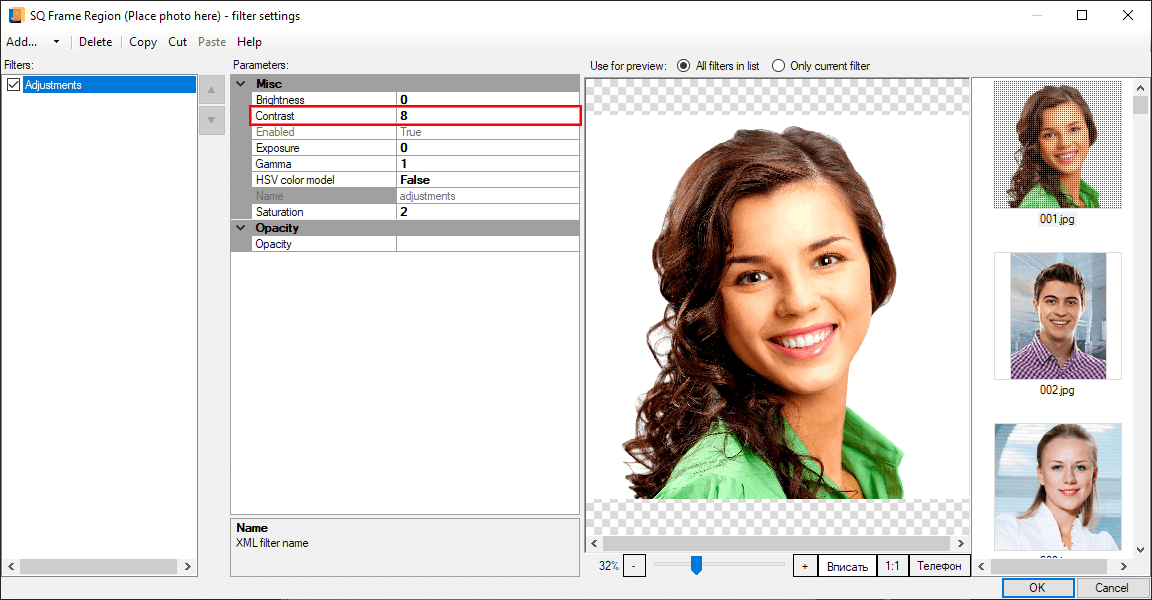The image size is (1152, 600).
Task: Click the empty Opacity value field
Action: tap(488, 244)
